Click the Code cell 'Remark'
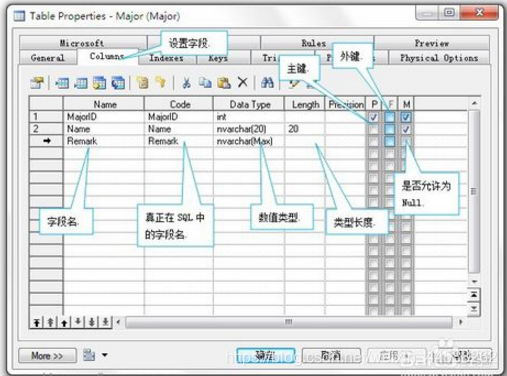507x376 pixels. click(179, 141)
